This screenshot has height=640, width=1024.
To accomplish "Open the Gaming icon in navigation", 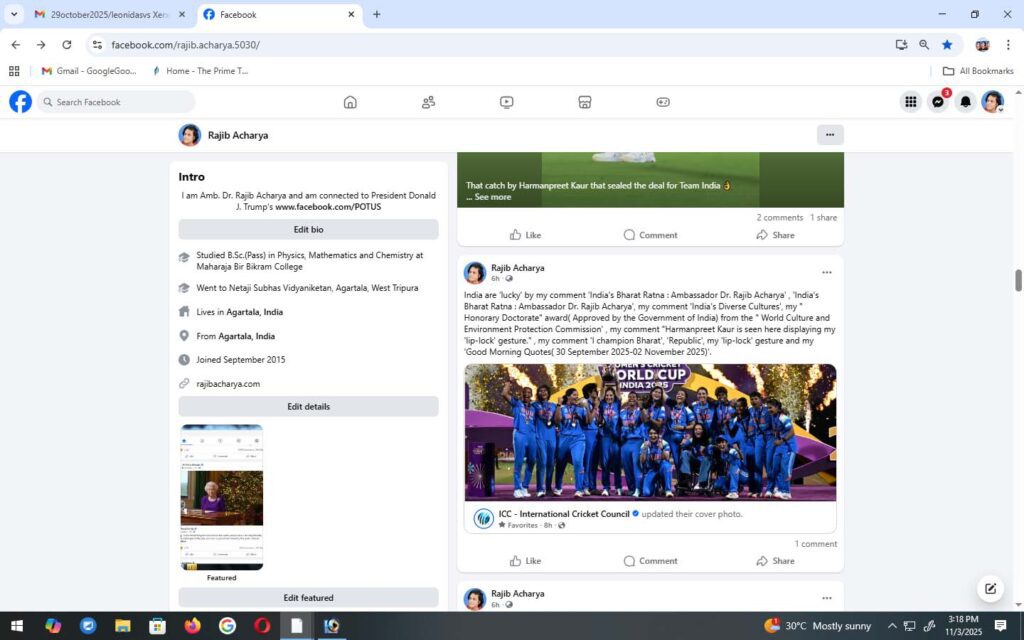I will coord(663,102).
